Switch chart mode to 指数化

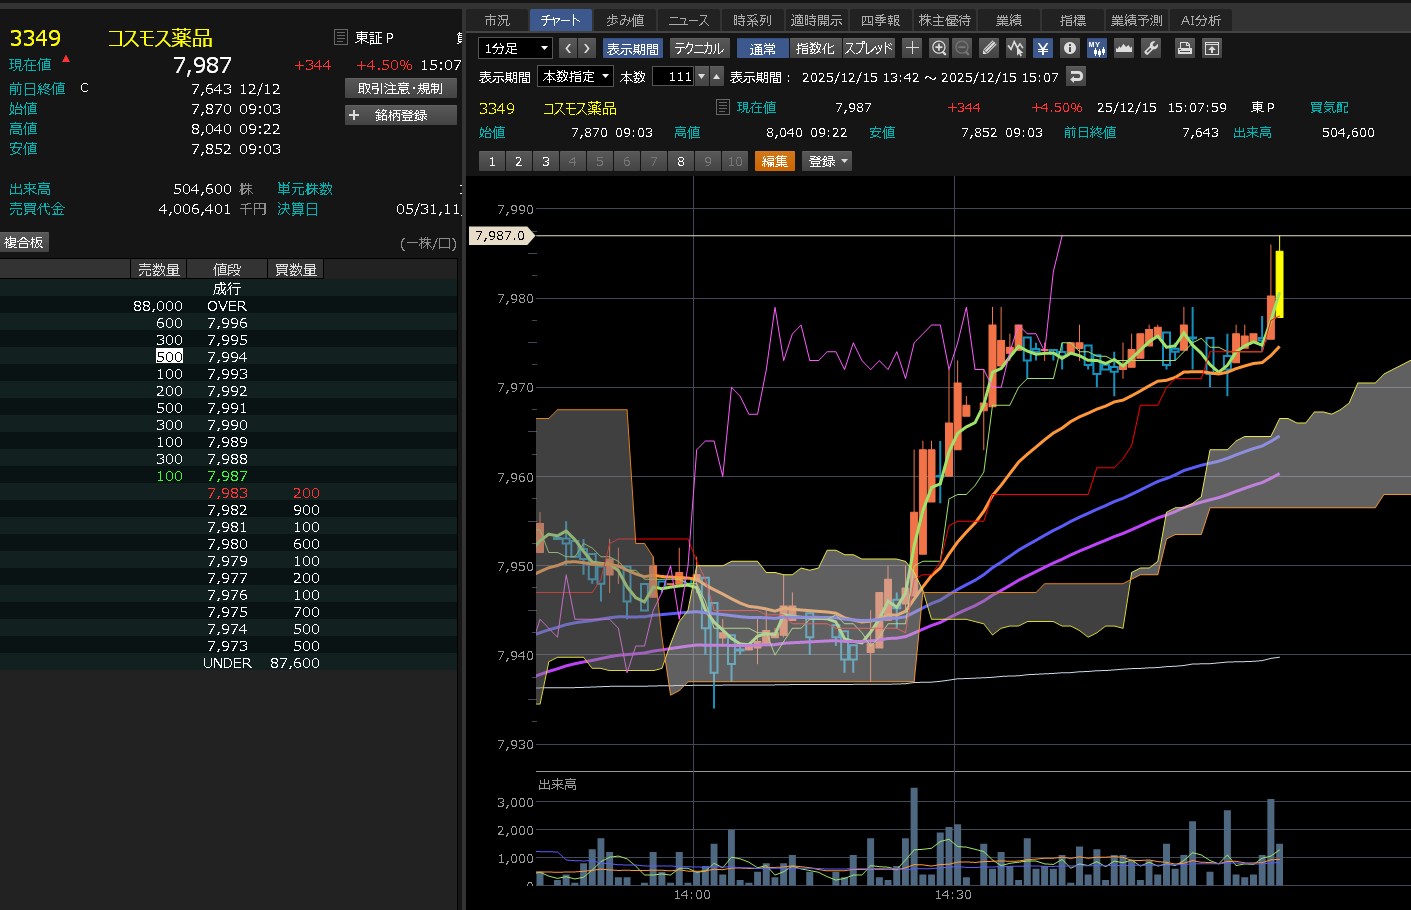[x=815, y=48]
